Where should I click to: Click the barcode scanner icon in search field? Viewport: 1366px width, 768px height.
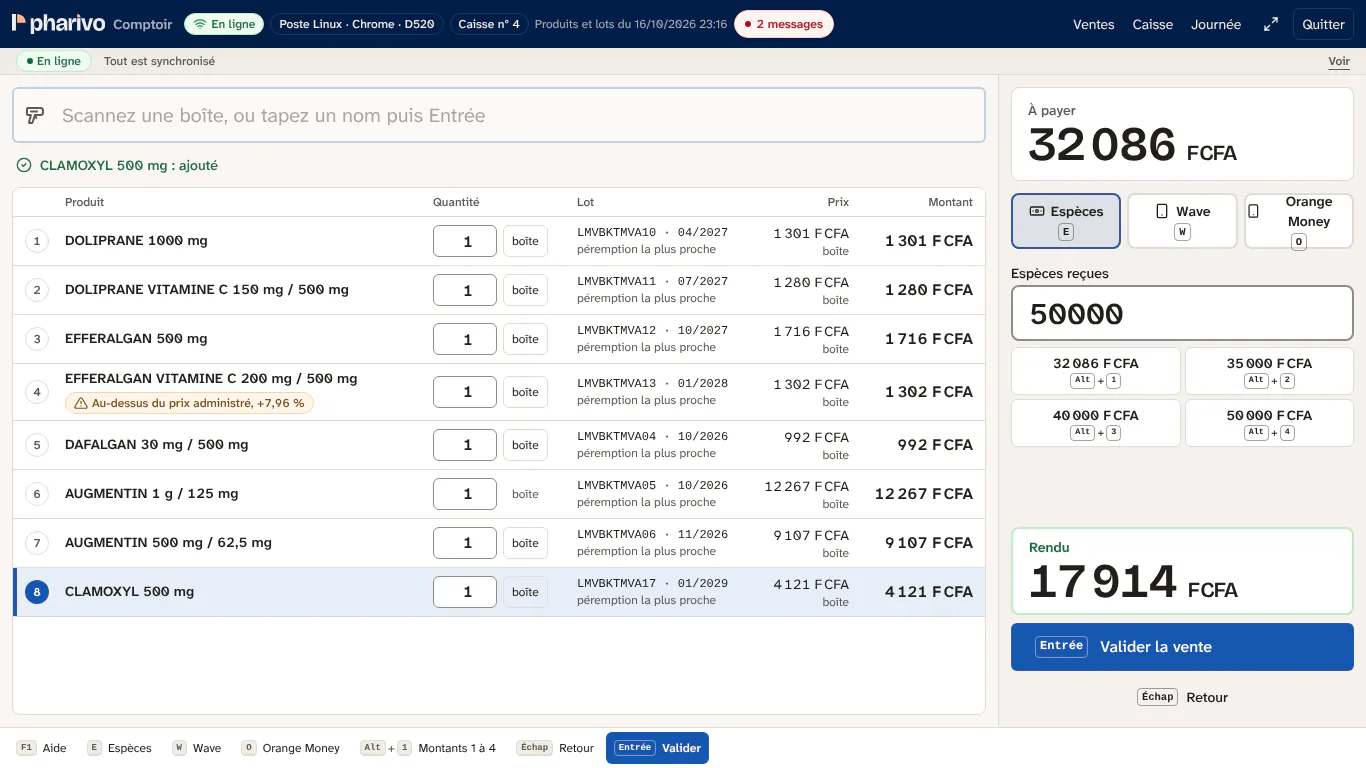[35, 115]
